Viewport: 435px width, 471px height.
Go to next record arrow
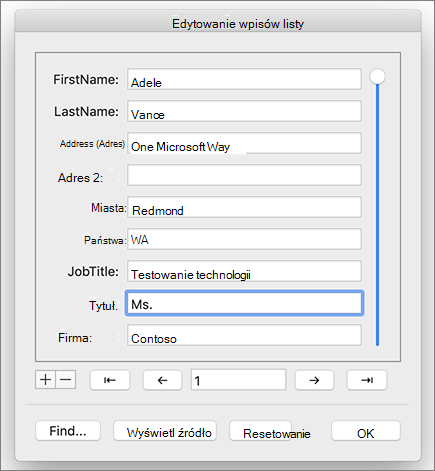click(x=314, y=380)
